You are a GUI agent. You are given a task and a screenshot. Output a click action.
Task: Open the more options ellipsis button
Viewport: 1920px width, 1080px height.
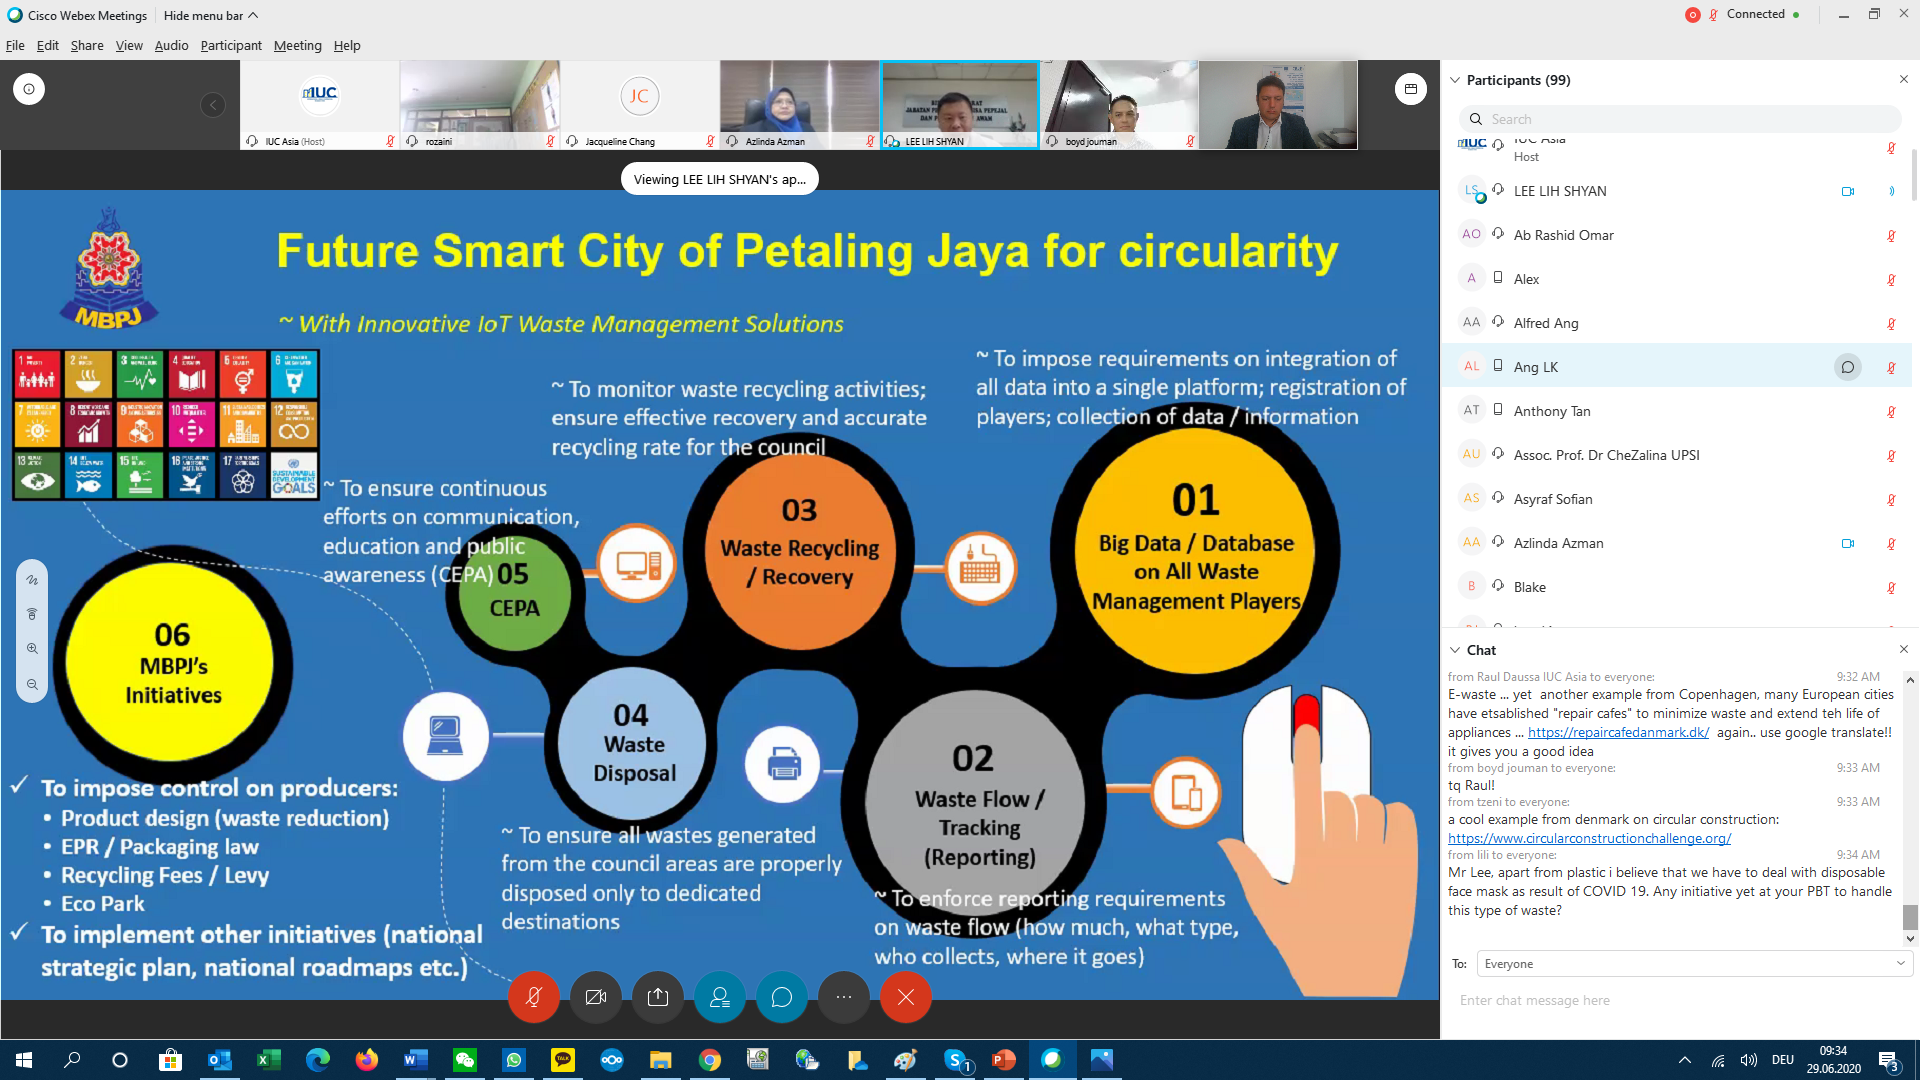pyautogui.click(x=844, y=997)
